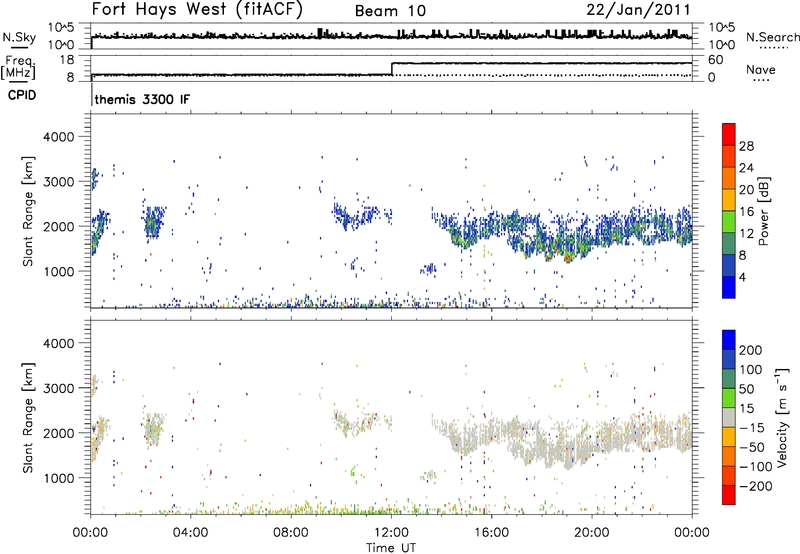Click the "04:00" time axis label
800x554 pixels.
coord(191,532)
